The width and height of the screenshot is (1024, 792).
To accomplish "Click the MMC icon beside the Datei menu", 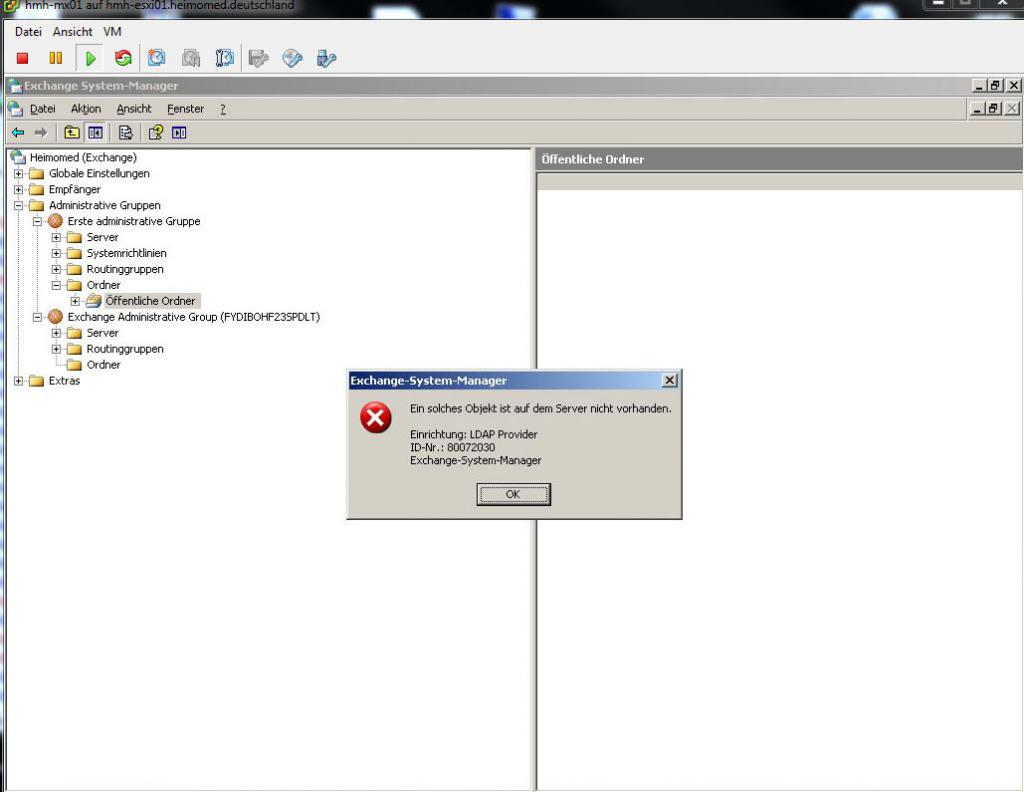I will [16, 108].
